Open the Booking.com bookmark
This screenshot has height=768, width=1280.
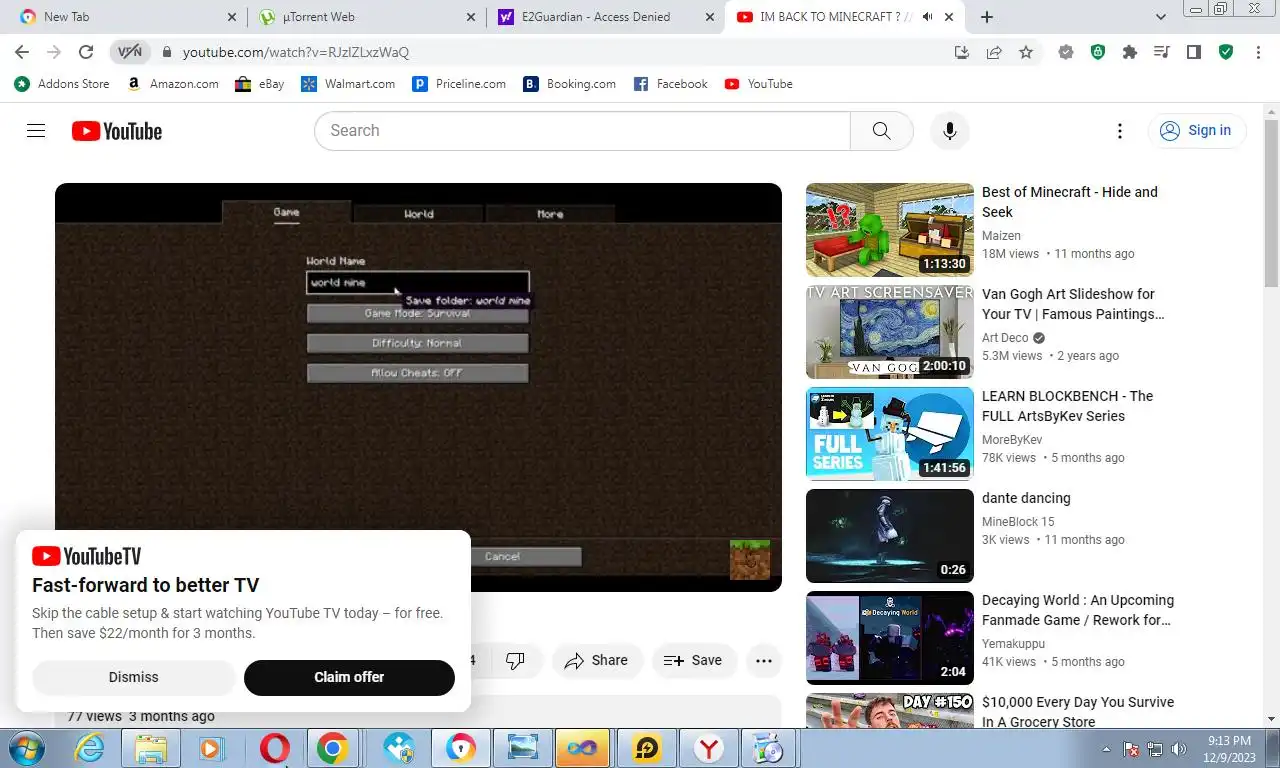[x=570, y=84]
